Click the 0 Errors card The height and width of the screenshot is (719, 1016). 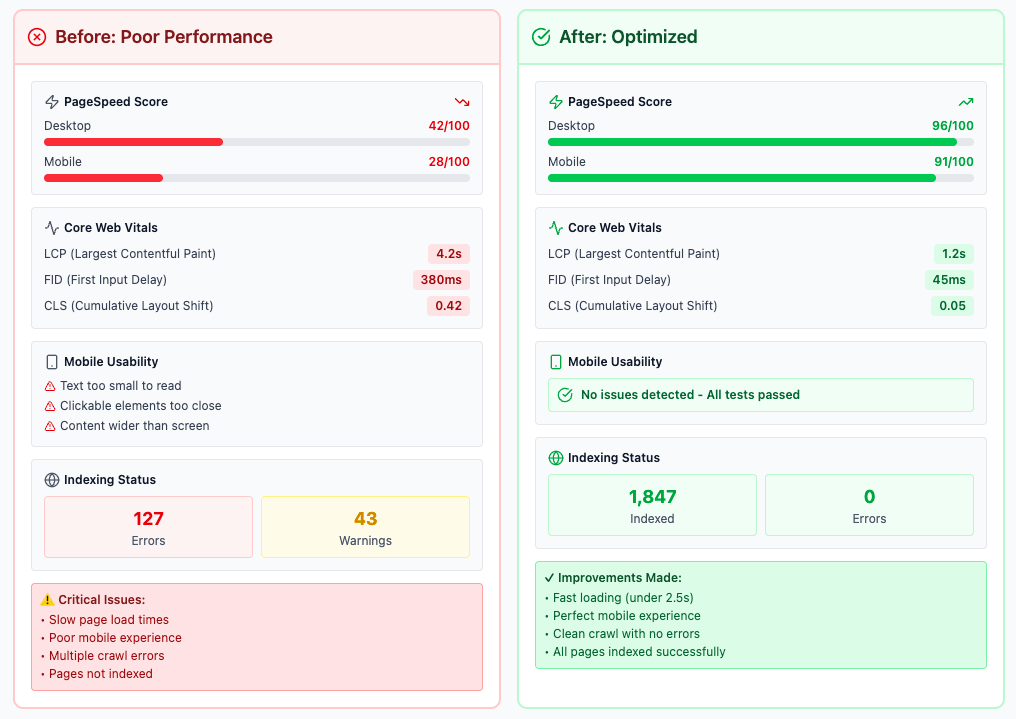(x=870, y=505)
